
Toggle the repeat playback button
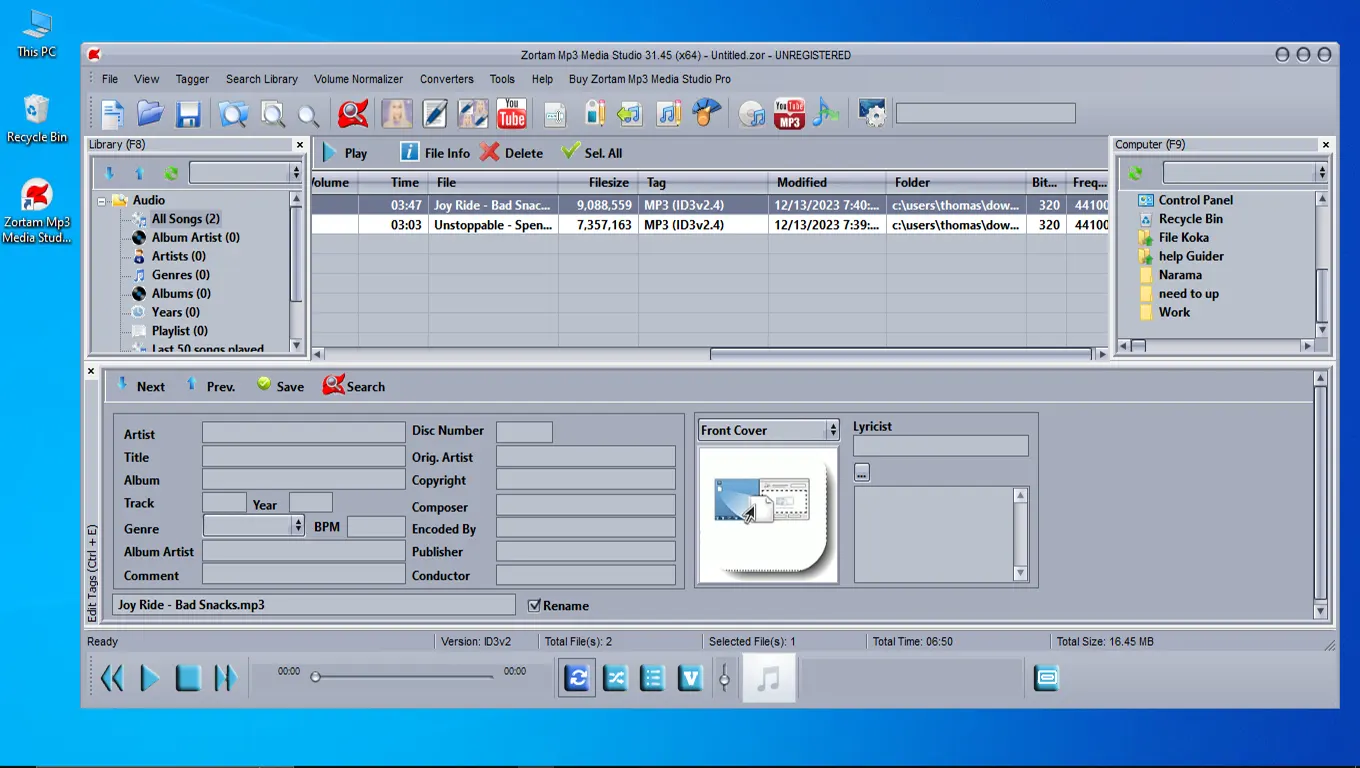tap(577, 678)
